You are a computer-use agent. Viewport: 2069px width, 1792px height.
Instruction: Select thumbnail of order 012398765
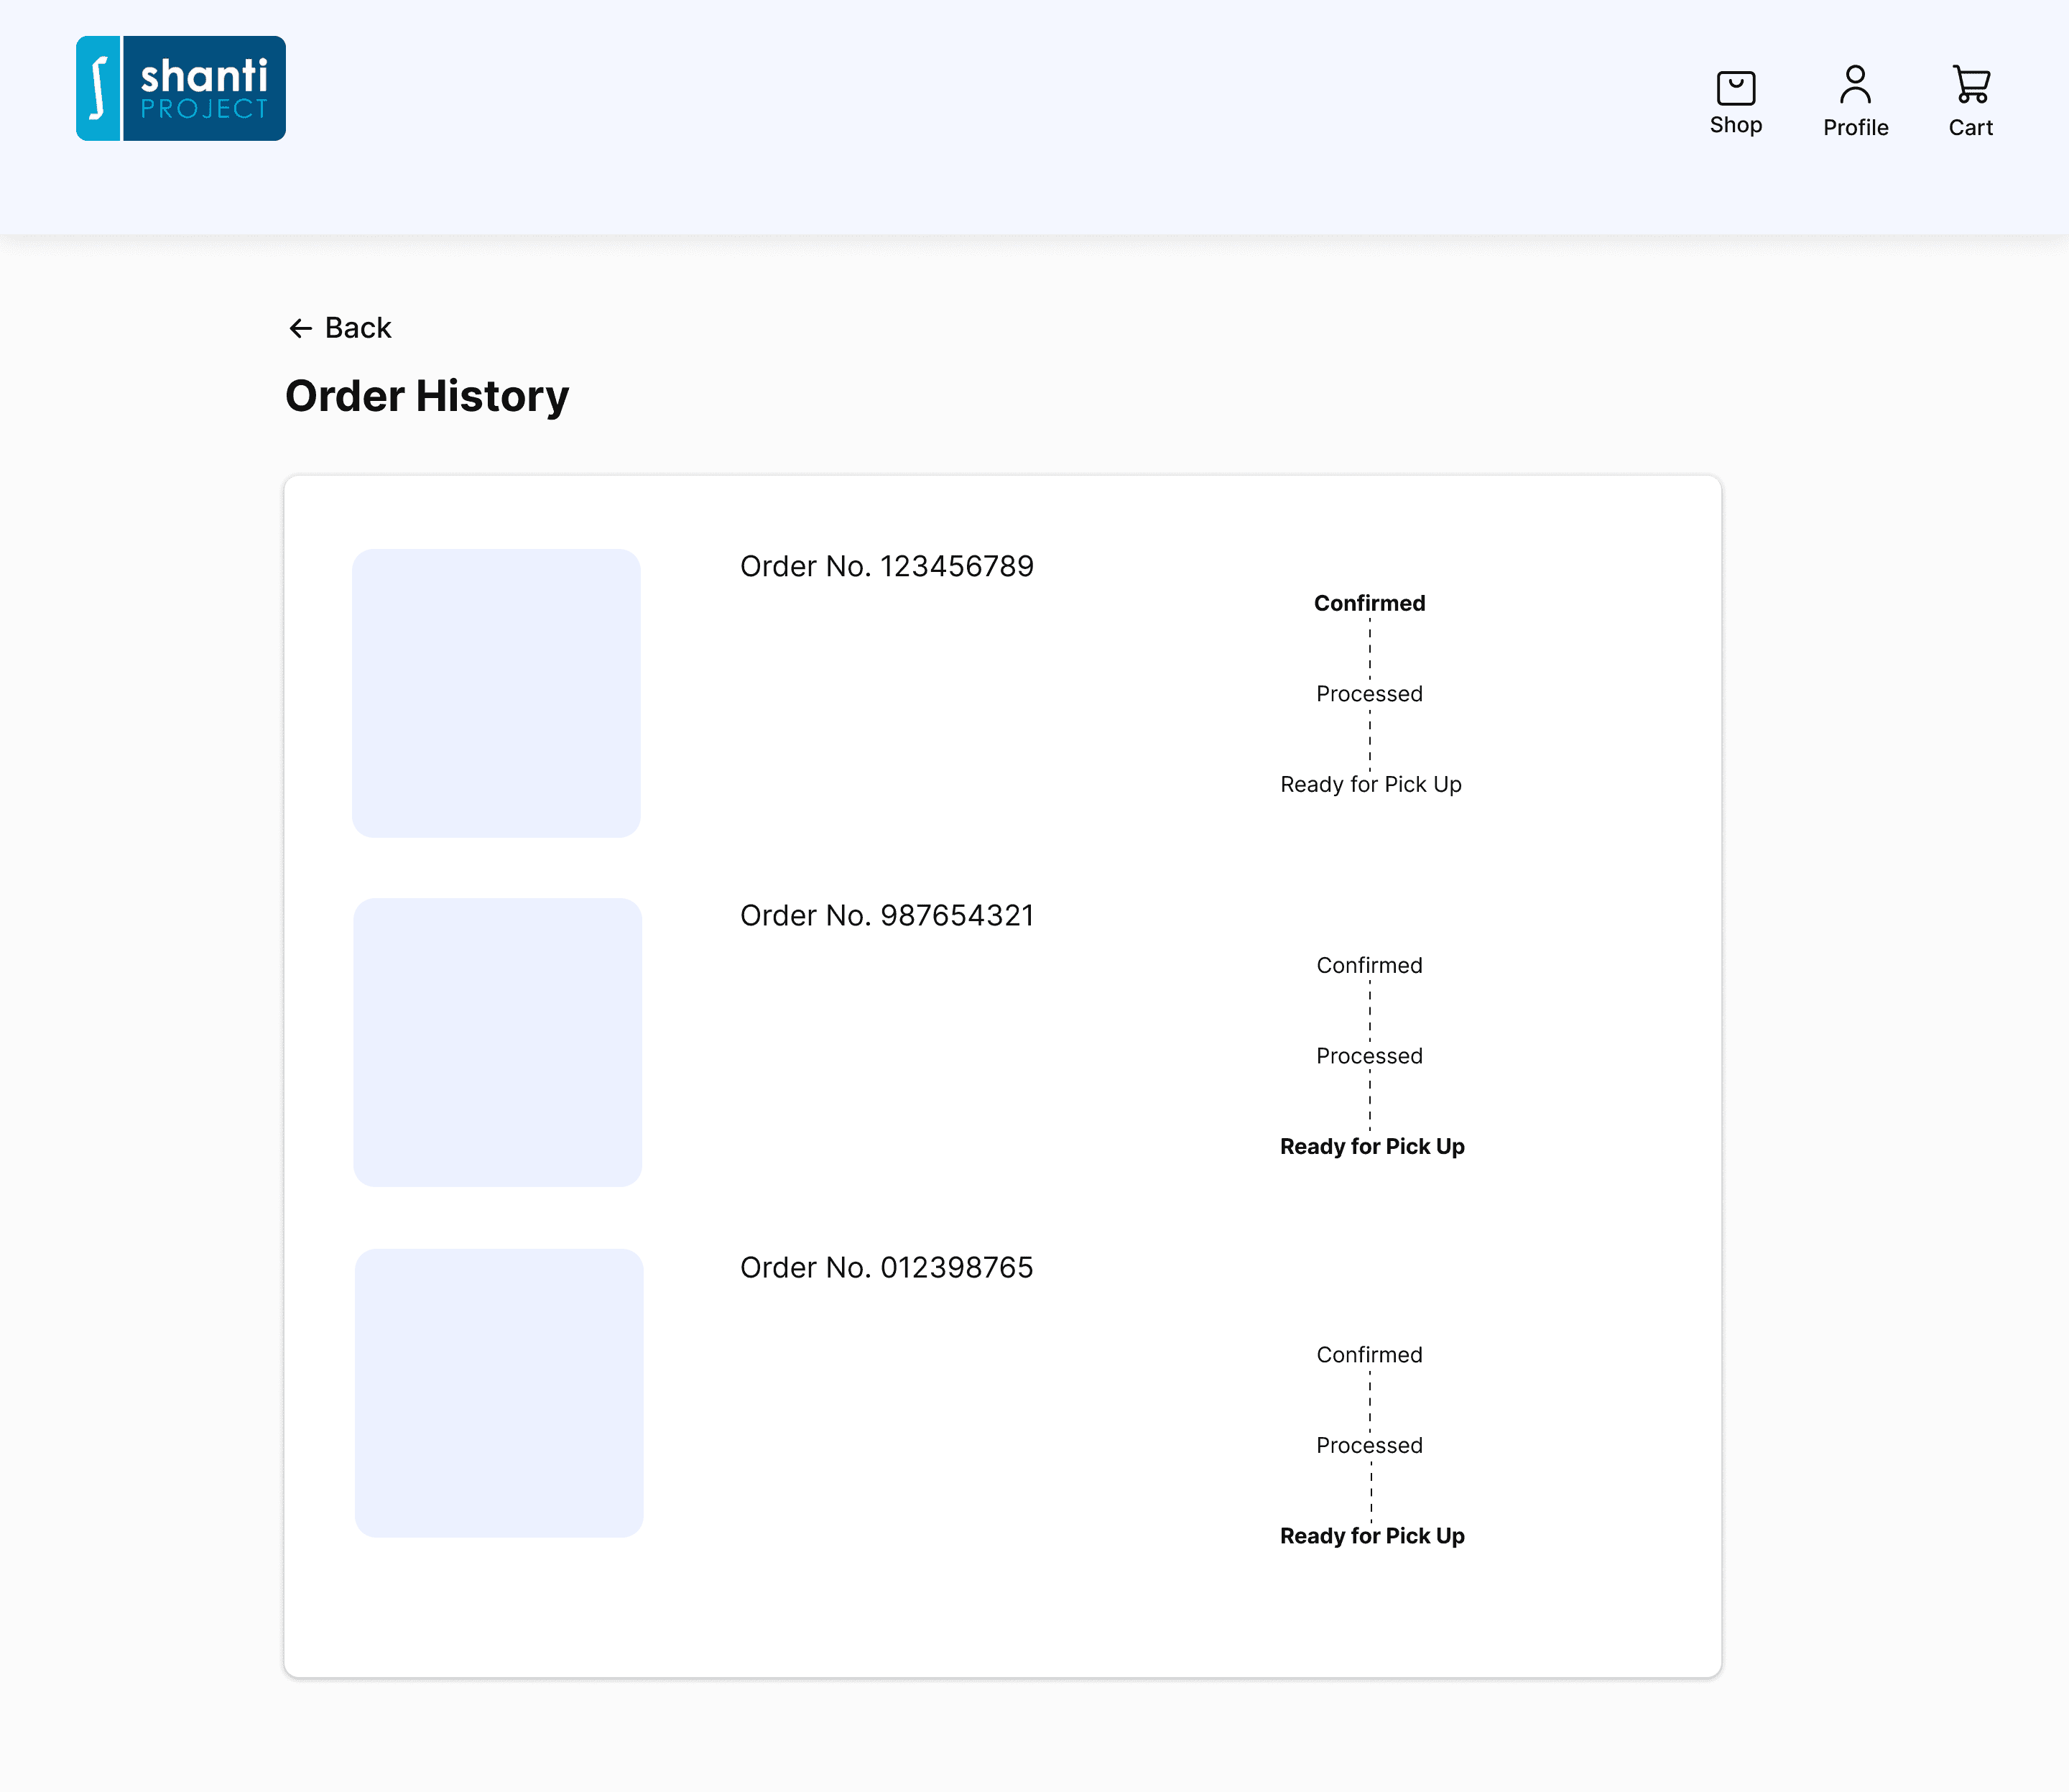[498, 1392]
